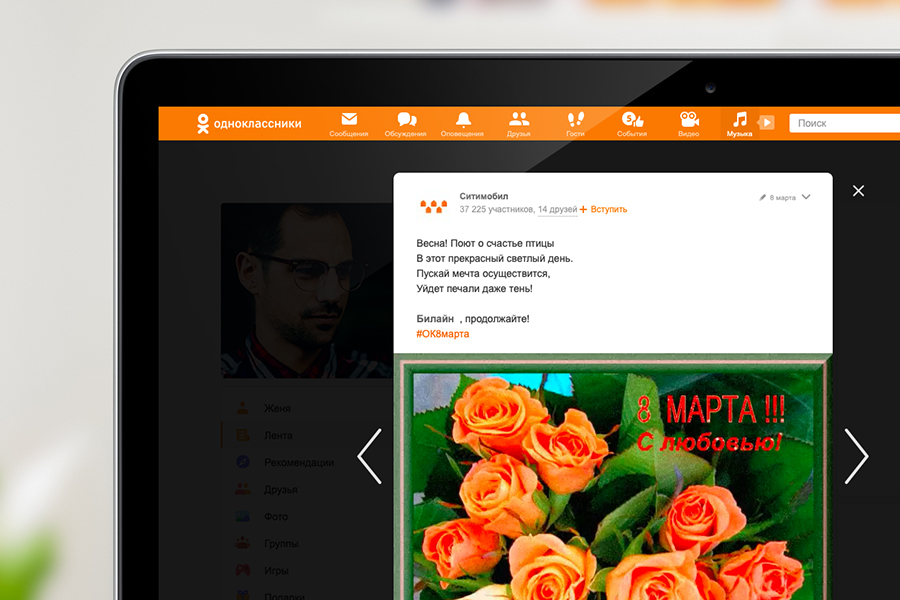The height and width of the screenshot is (600, 900).
Task: Click the Поиск search field
Action: pos(844,123)
